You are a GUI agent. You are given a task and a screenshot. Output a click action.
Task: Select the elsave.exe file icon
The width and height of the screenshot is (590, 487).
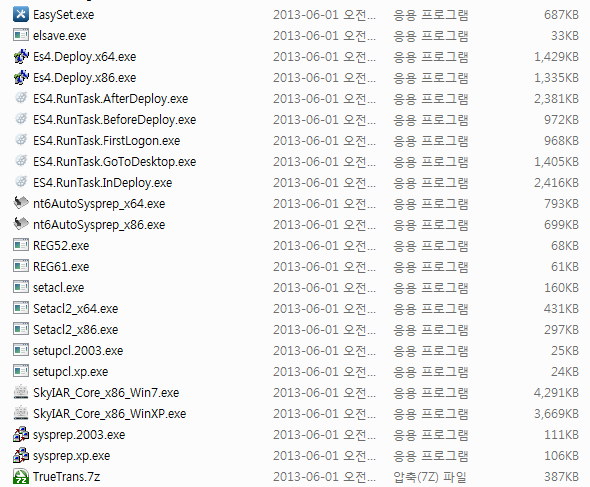(x=21, y=35)
